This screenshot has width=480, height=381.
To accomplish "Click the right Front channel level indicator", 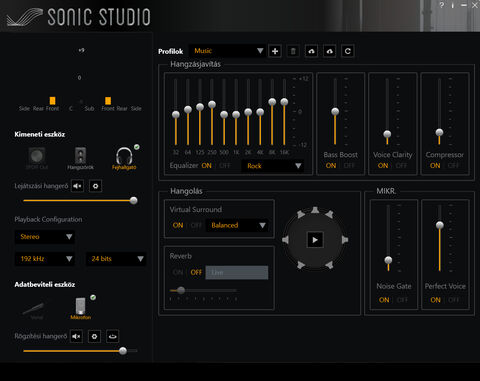I will (108, 101).
